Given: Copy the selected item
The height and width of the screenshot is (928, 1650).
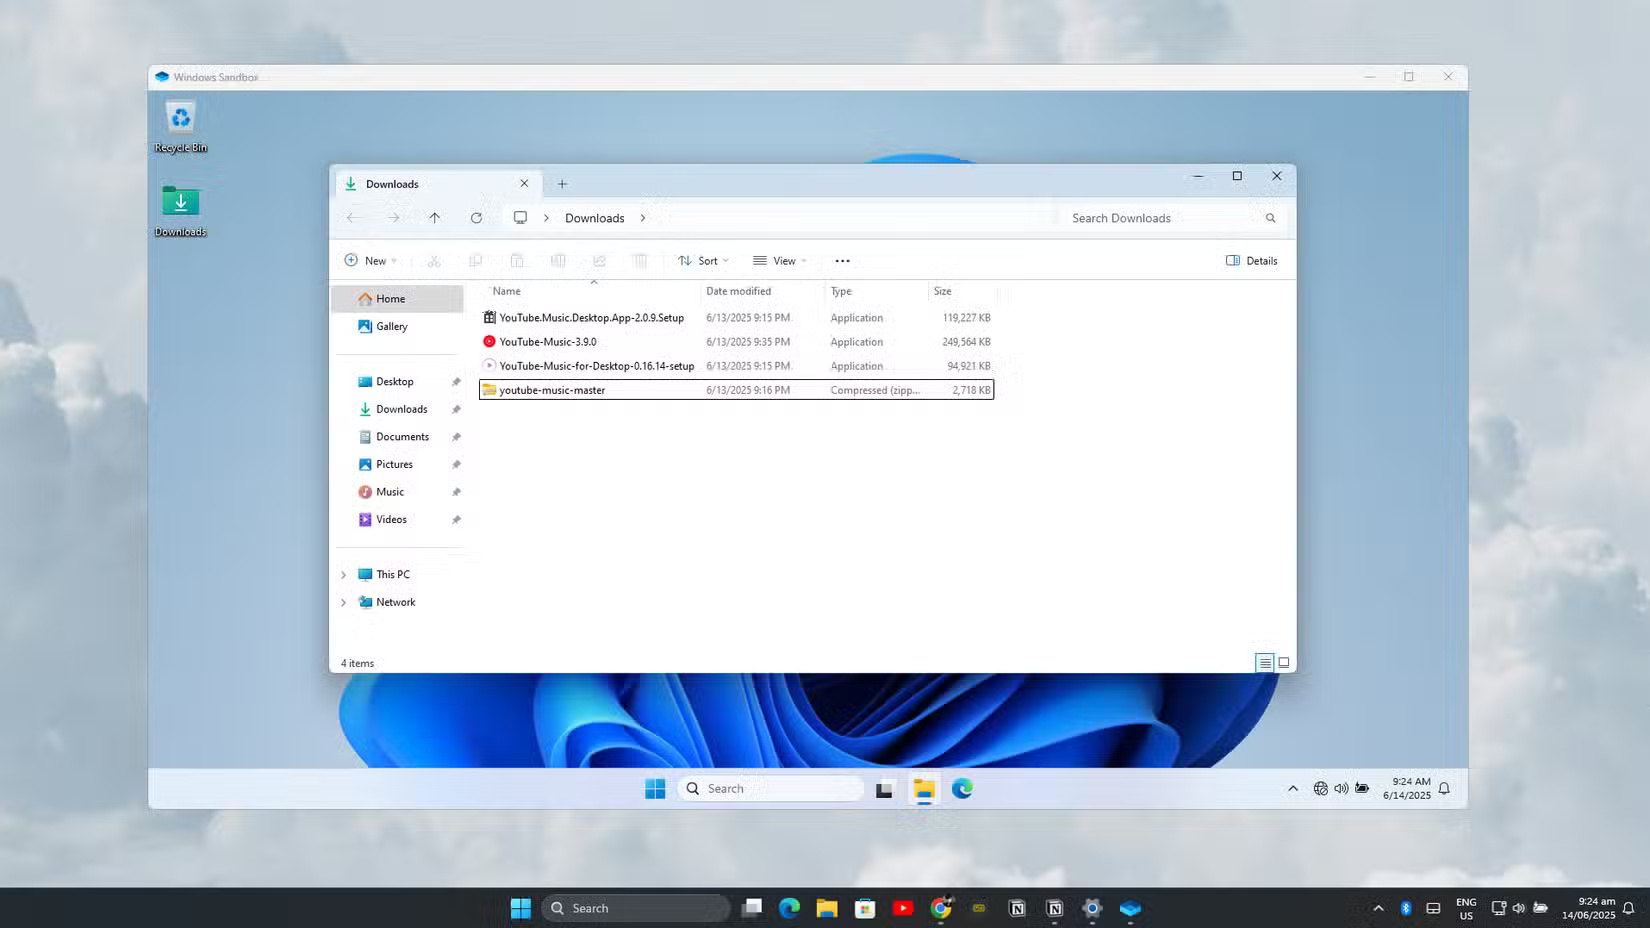Looking at the screenshot, I should click(475, 260).
